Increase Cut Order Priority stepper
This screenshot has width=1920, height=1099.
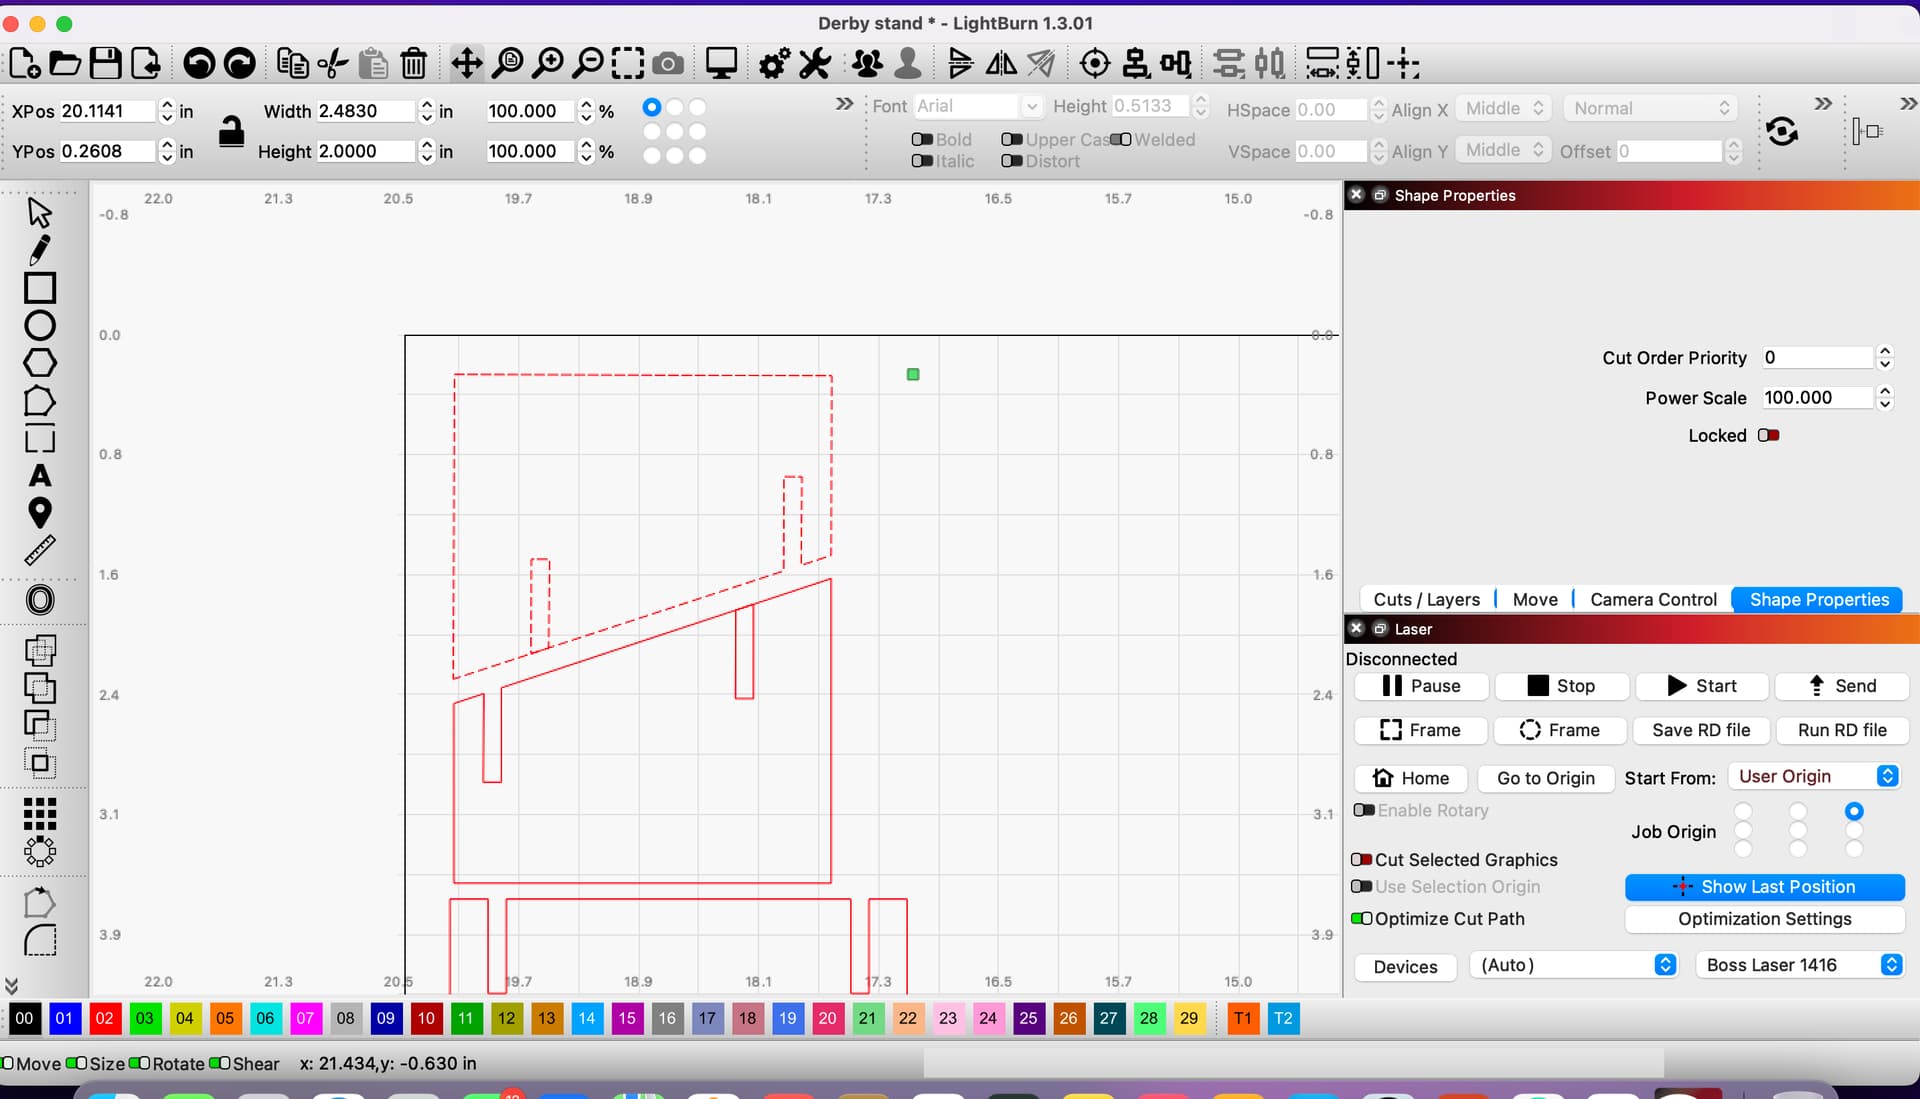click(x=1885, y=351)
